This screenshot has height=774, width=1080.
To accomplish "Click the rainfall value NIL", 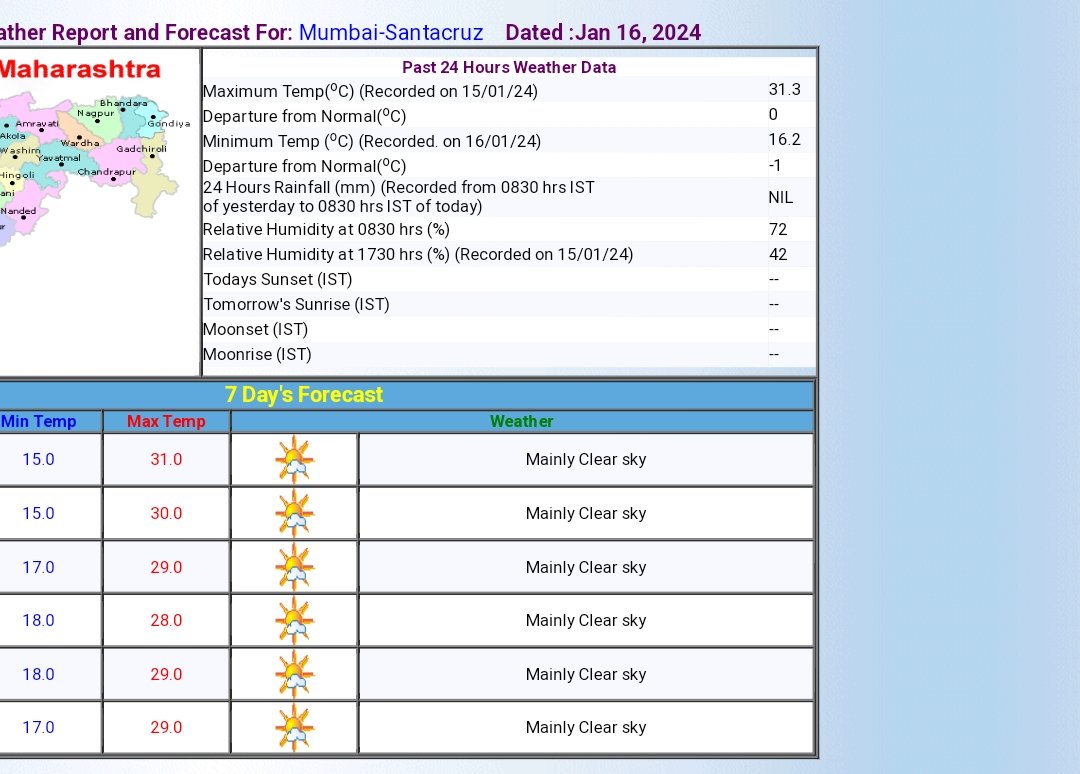I will 780,198.
